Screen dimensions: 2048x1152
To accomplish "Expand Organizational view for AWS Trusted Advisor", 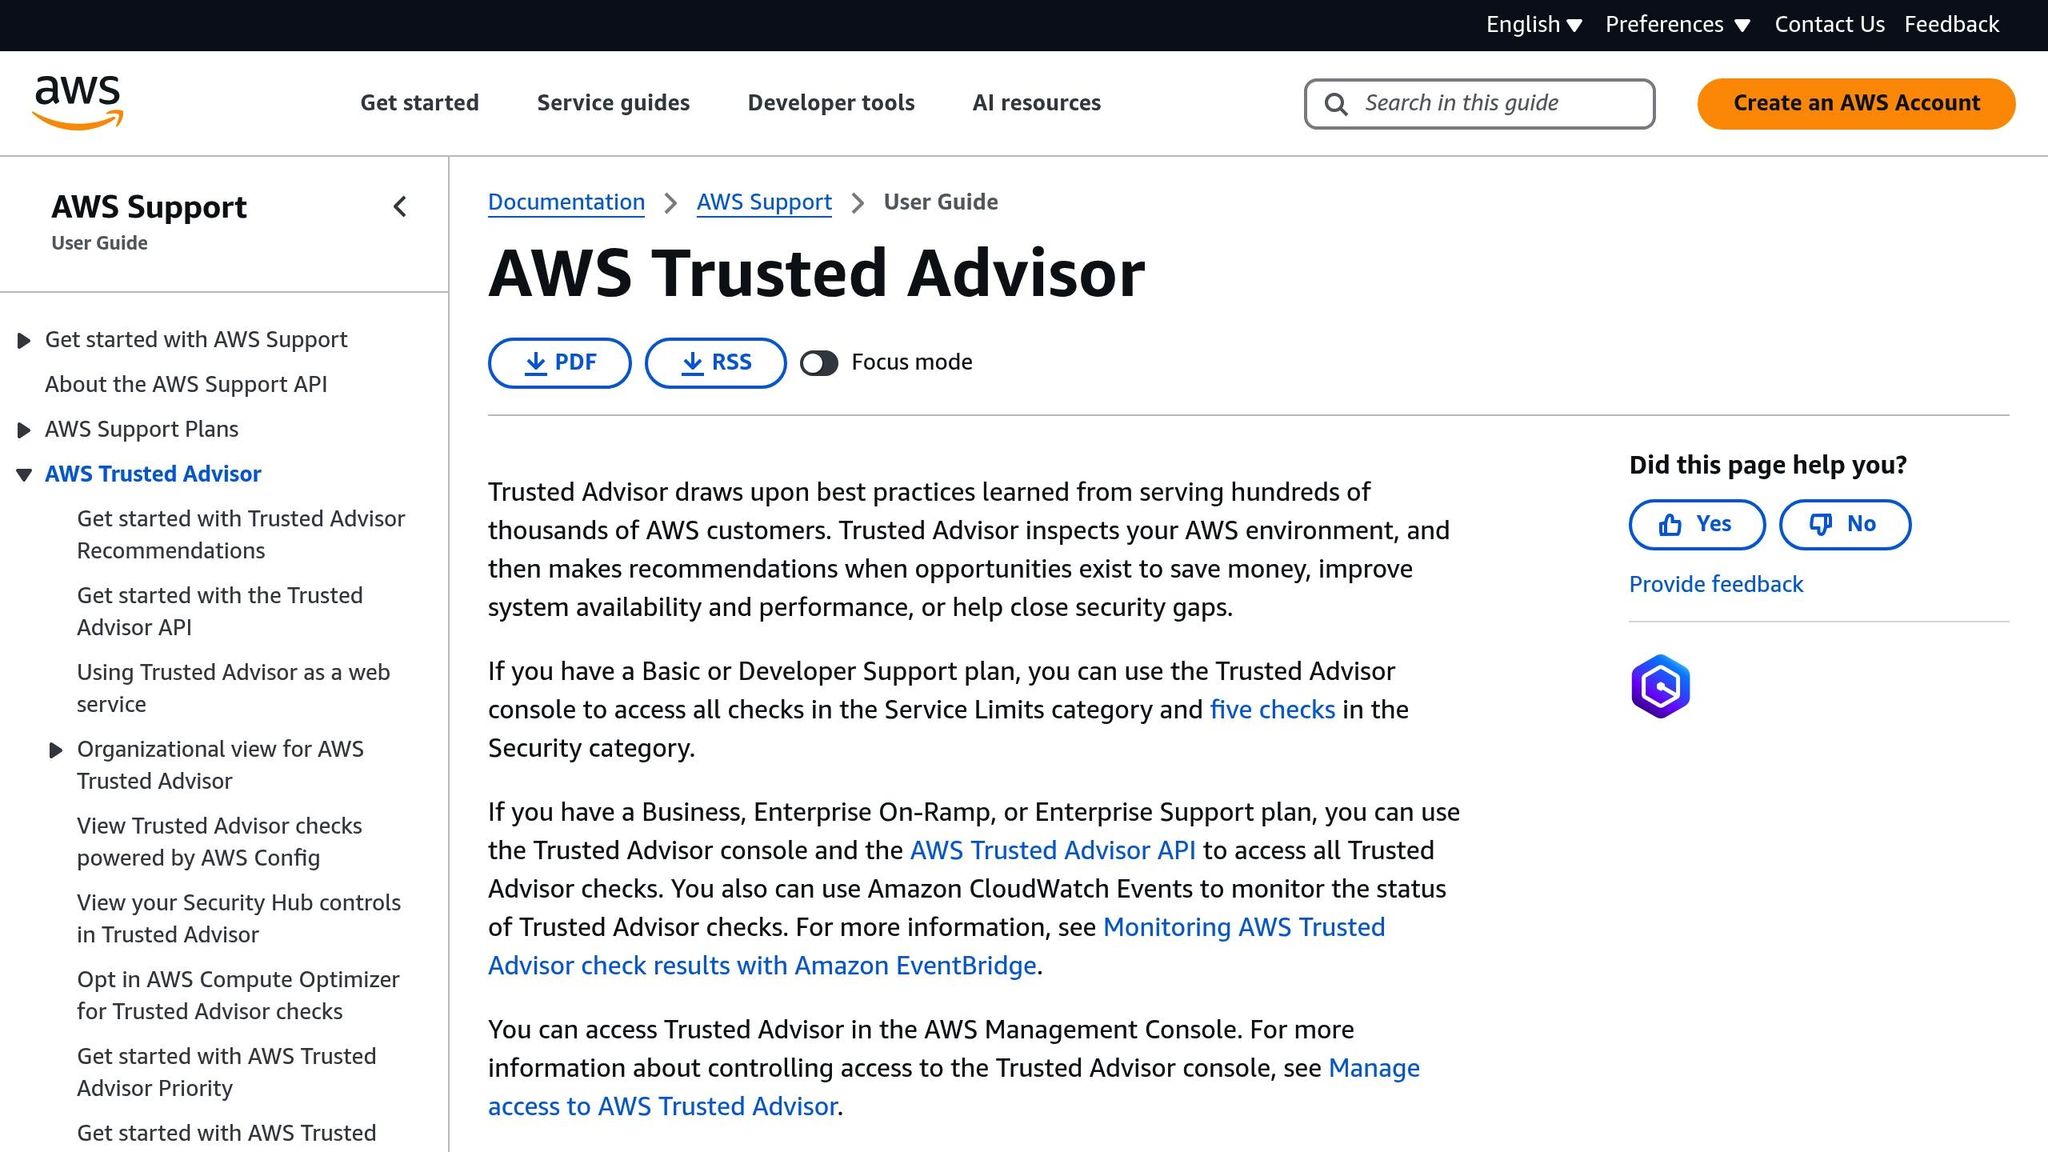I will pyautogui.click(x=56, y=750).
